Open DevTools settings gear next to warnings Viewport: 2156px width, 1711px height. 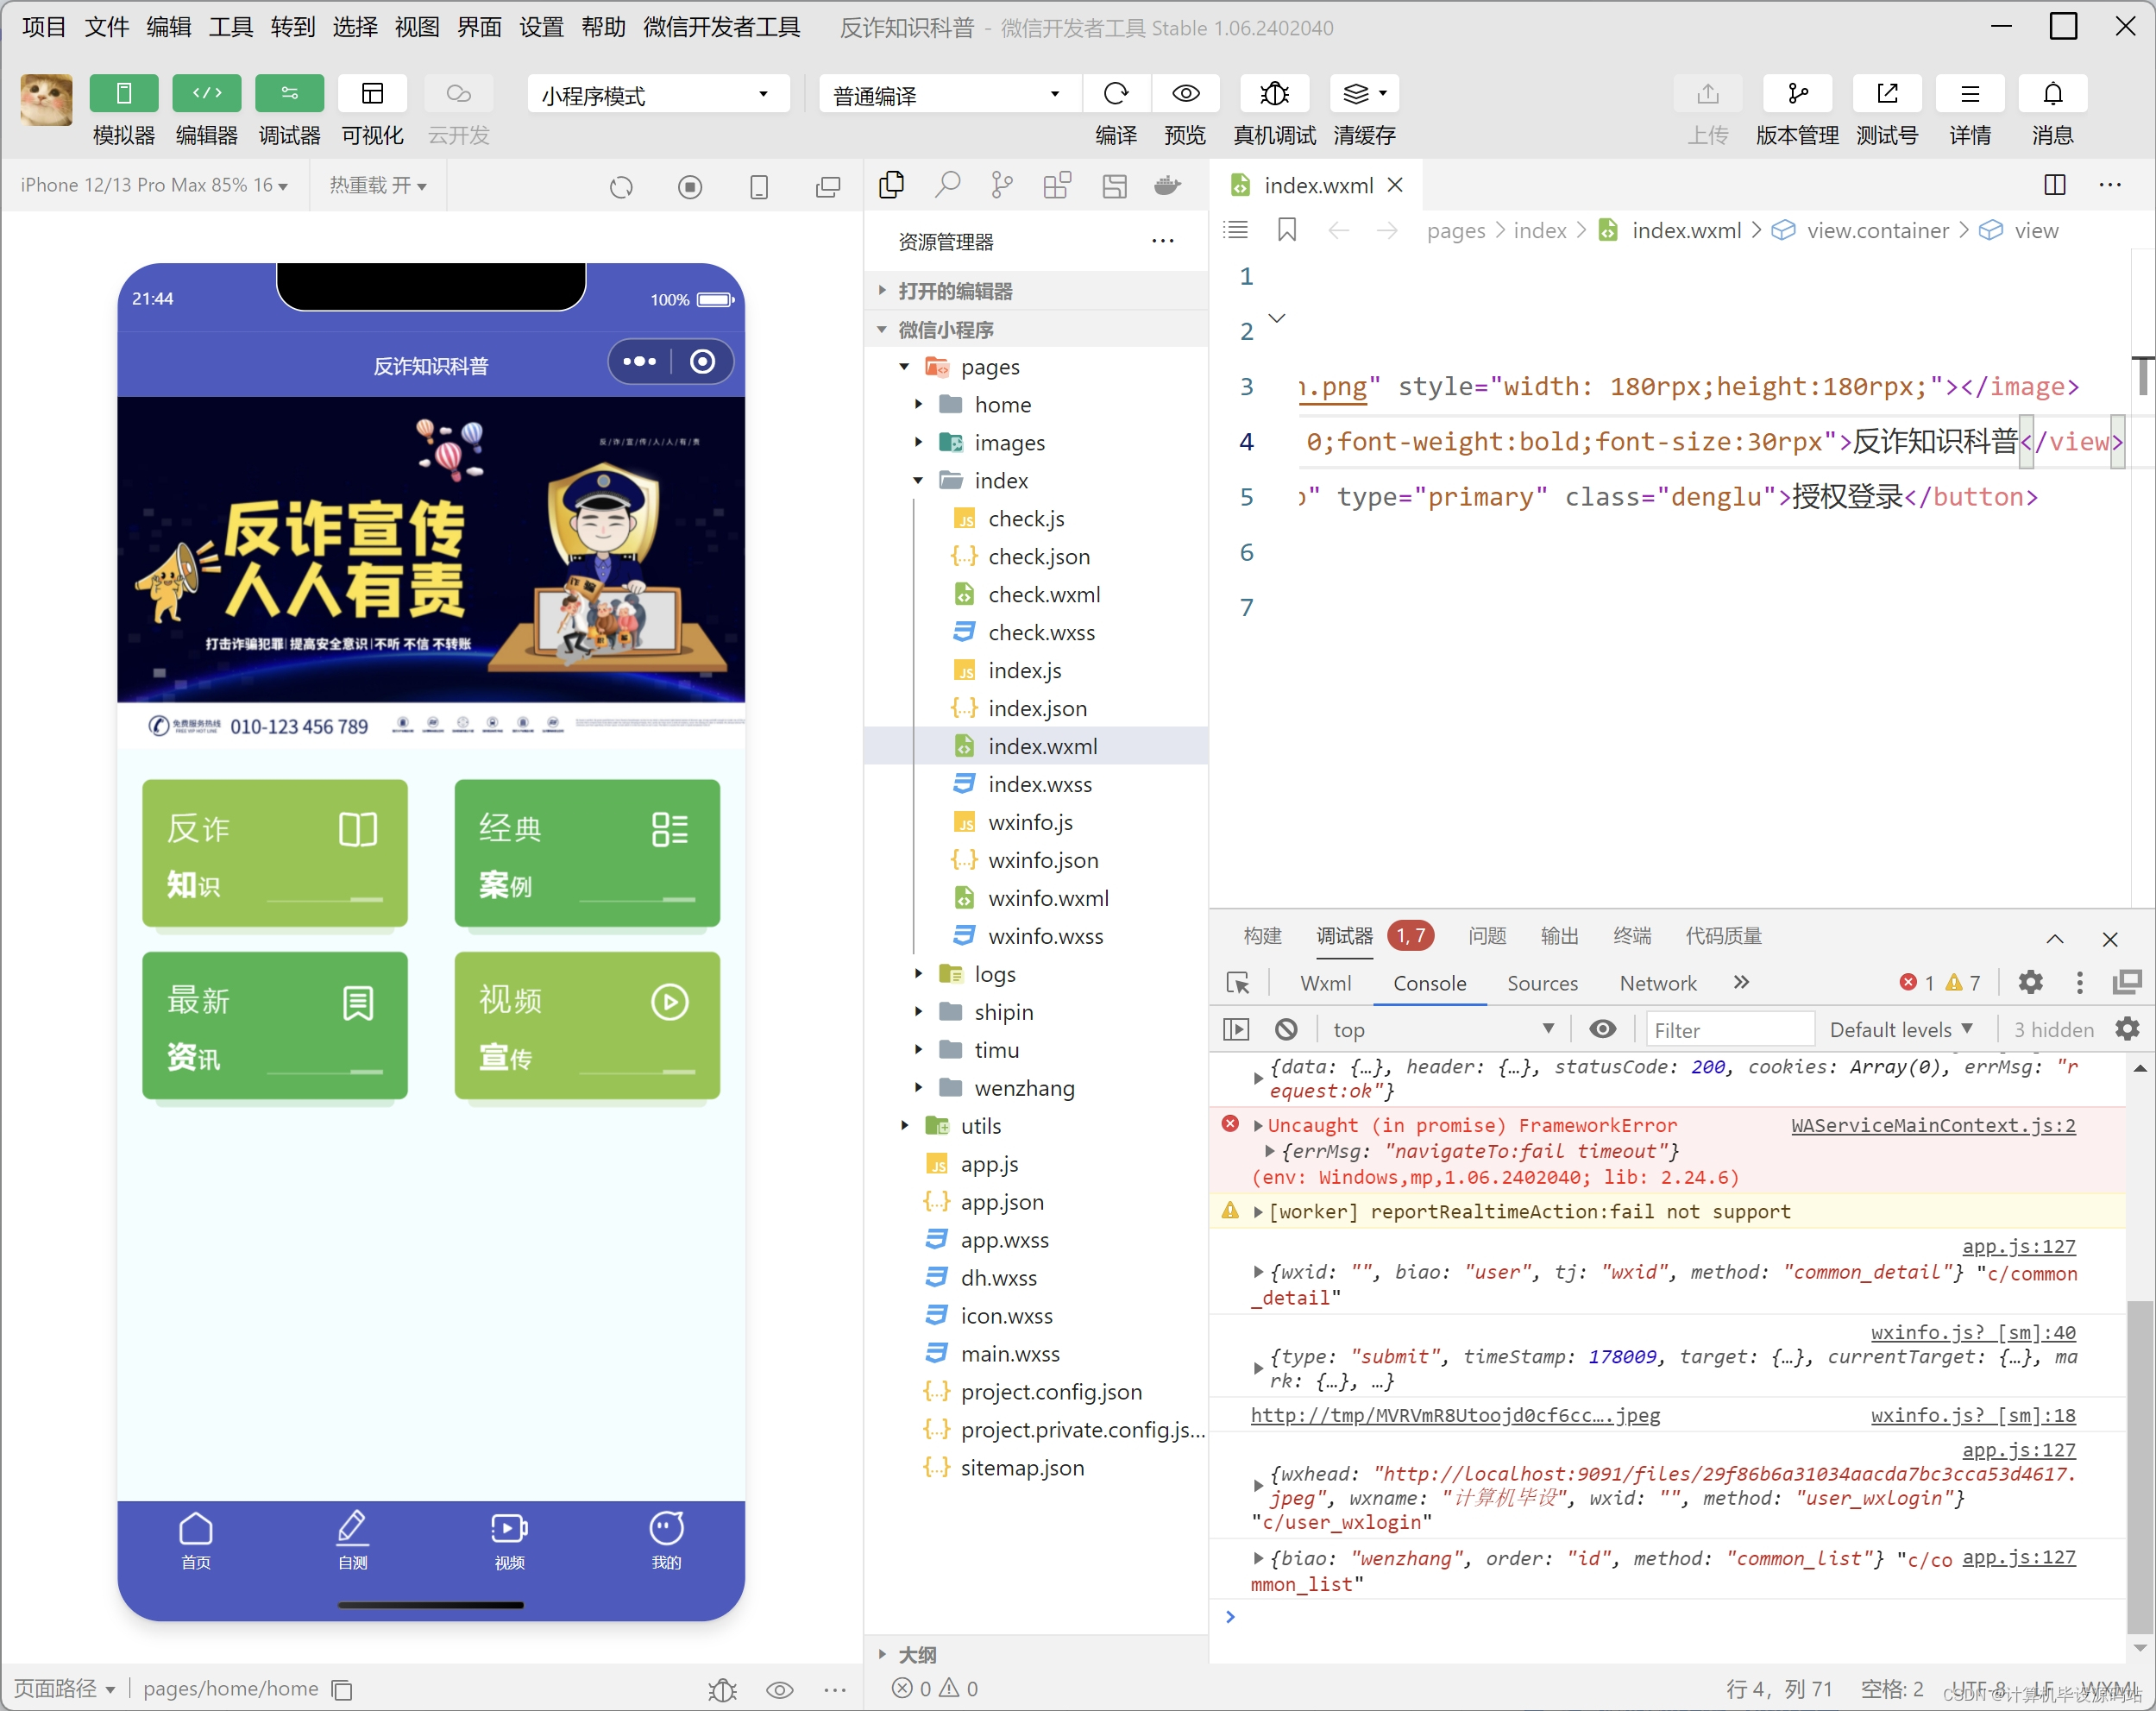[2030, 982]
